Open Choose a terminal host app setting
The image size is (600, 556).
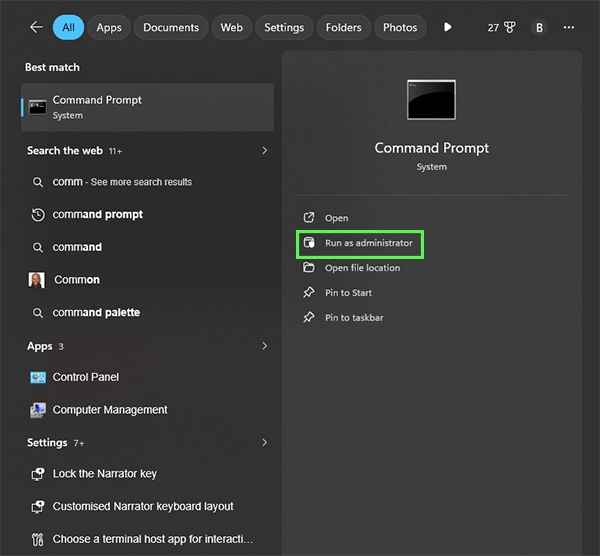(x=147, y=539)
